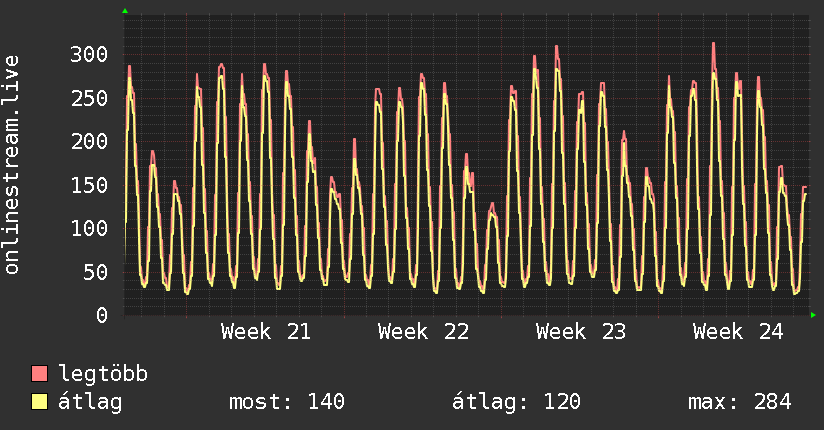824x430 pixels.
Task: Click the 150 value on Y axis
Action: (89, 185)
